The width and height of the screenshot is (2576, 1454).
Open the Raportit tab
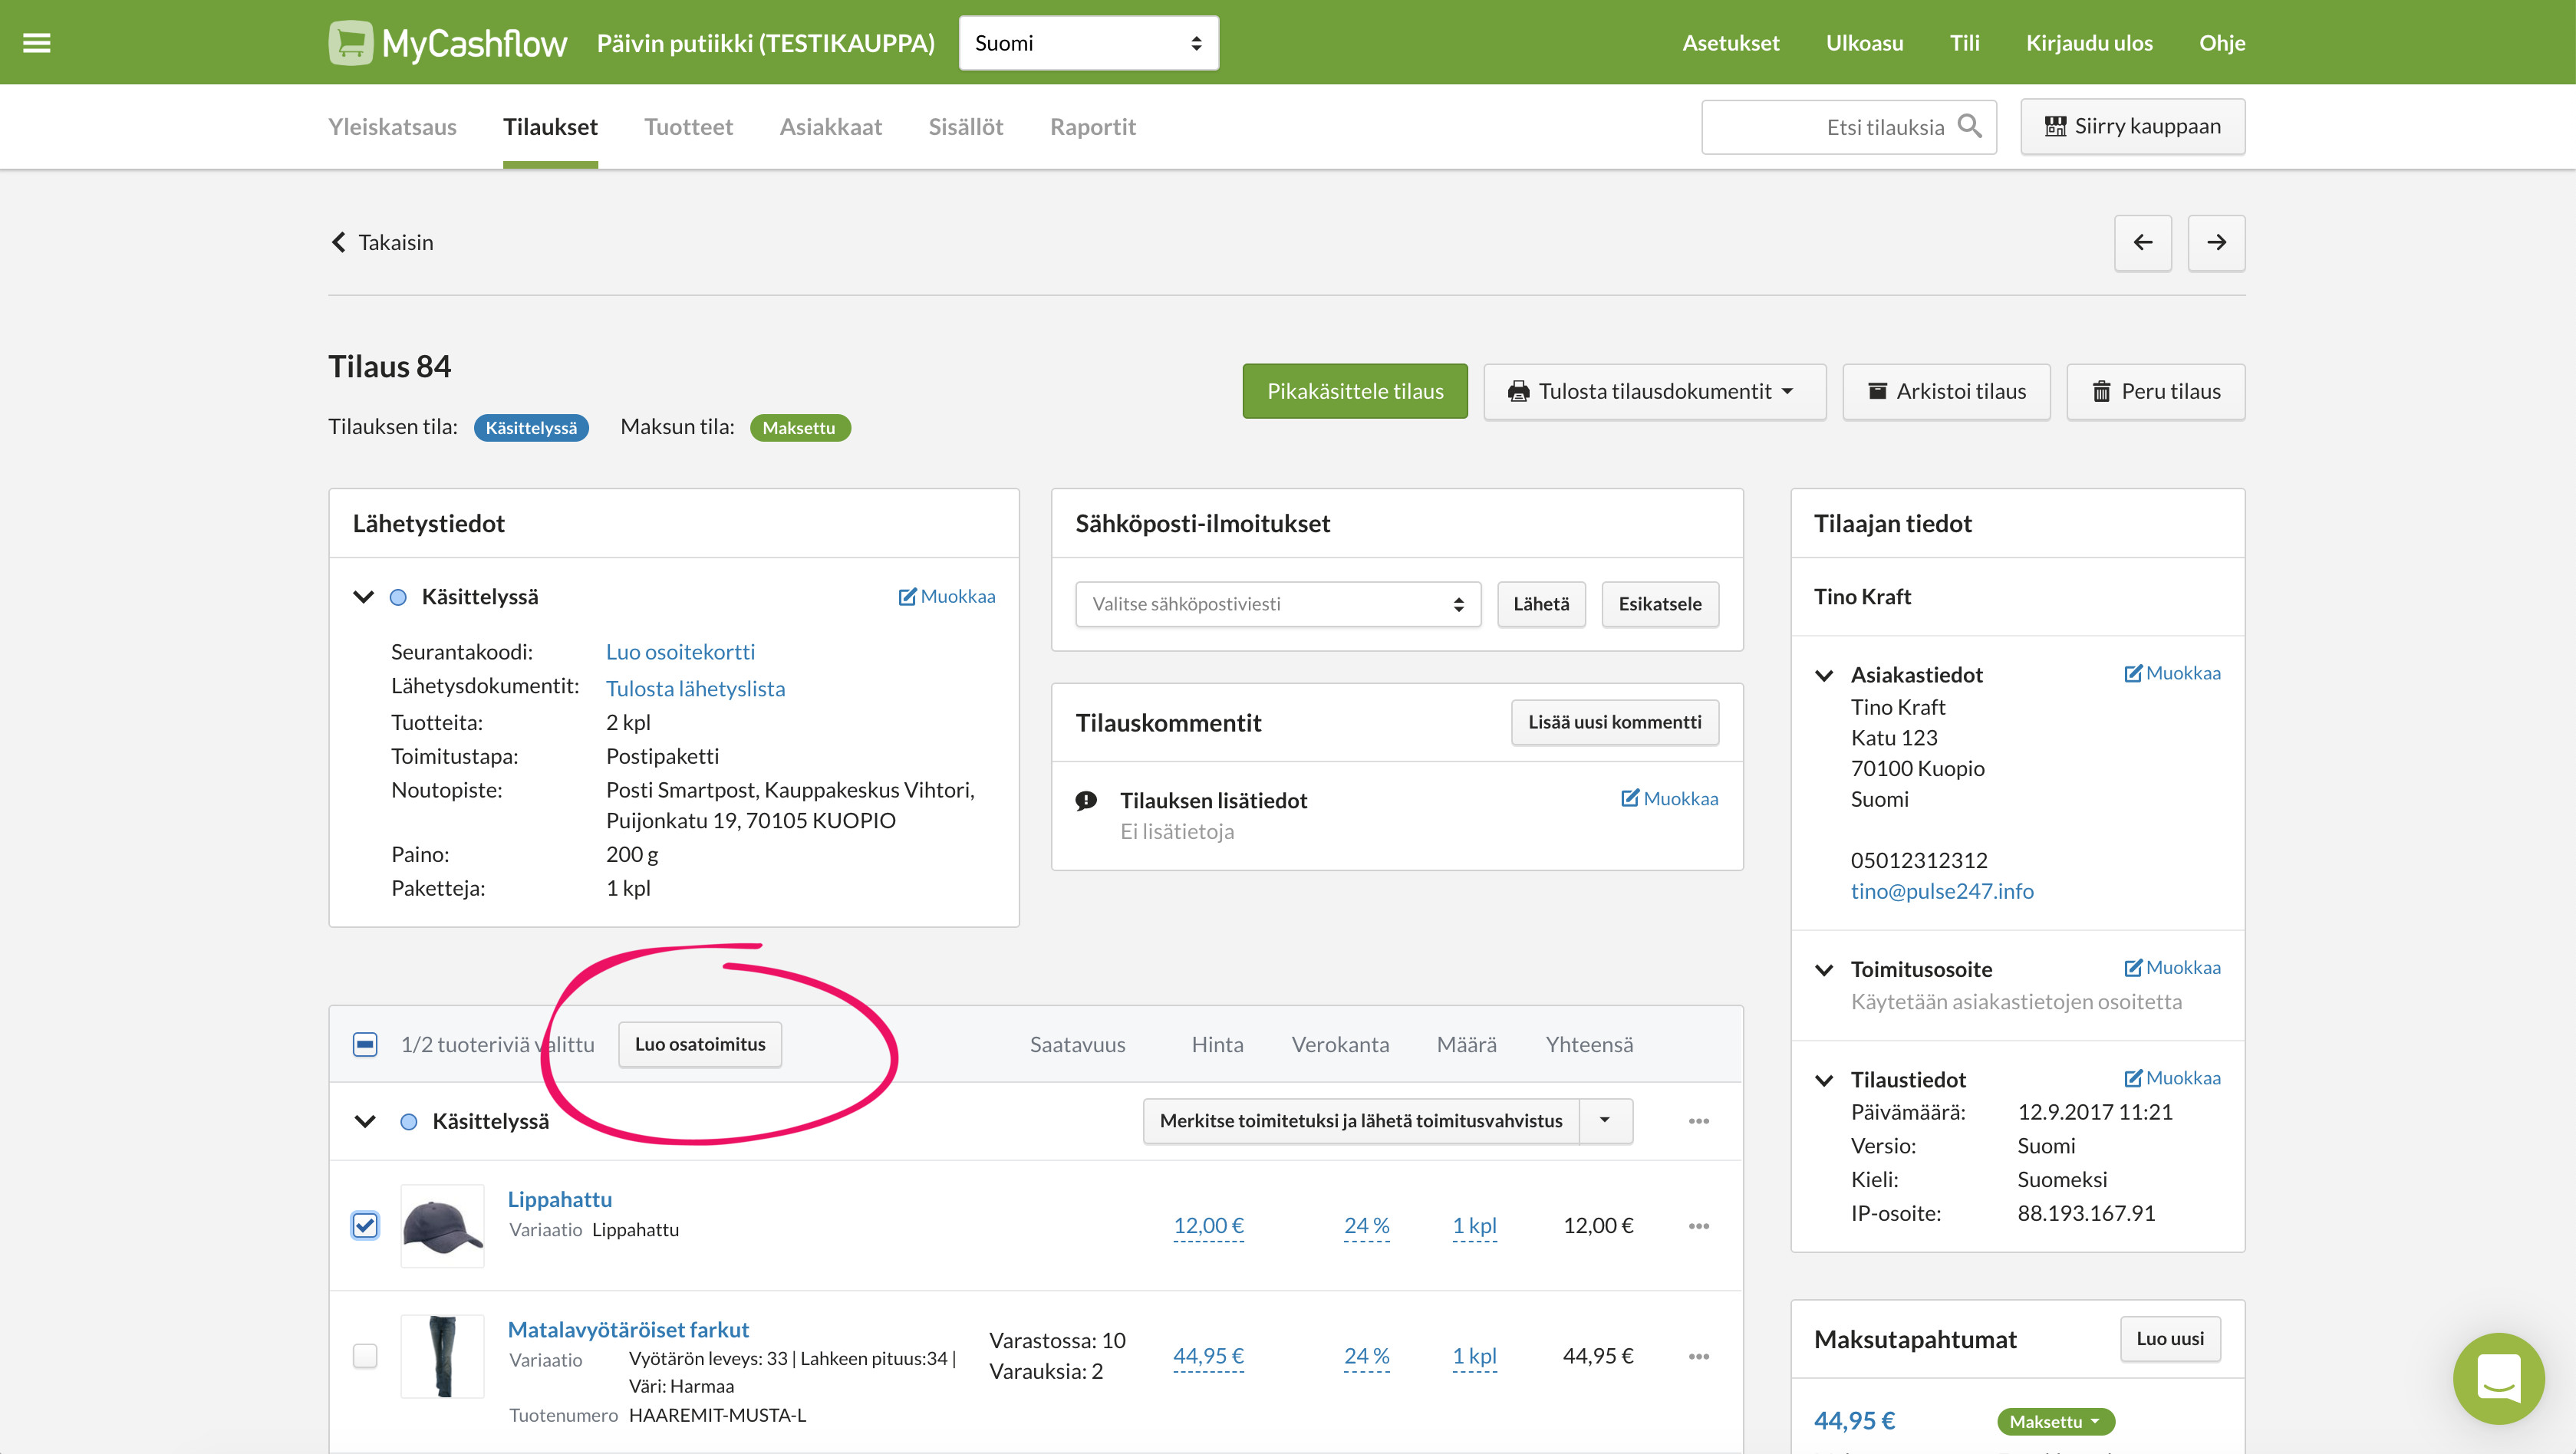pyautogui.click(x=1092, y=127)
